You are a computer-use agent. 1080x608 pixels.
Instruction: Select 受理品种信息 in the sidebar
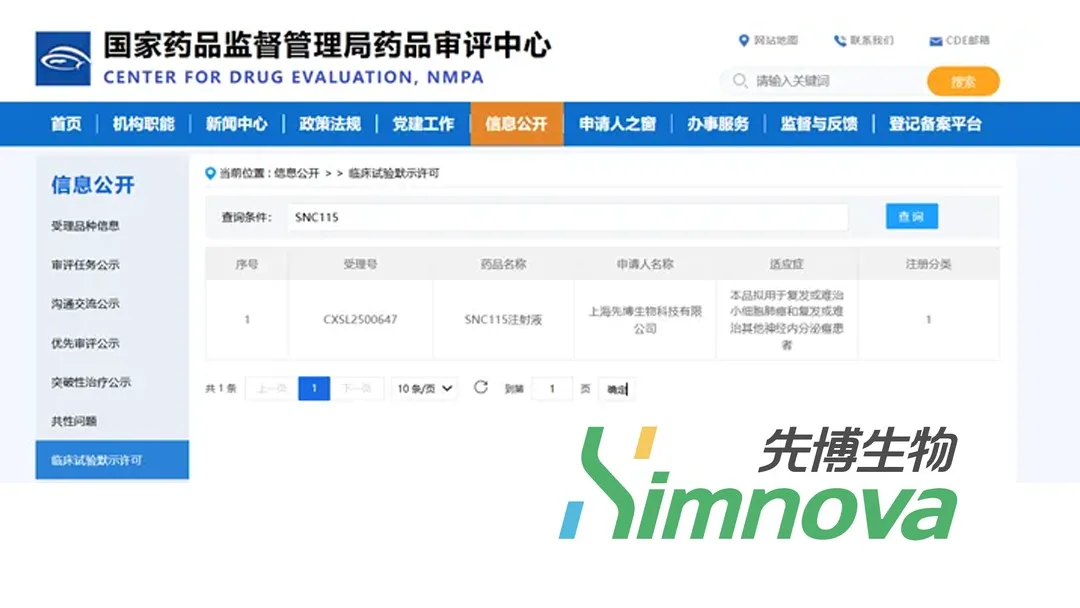tap(85, 226)
